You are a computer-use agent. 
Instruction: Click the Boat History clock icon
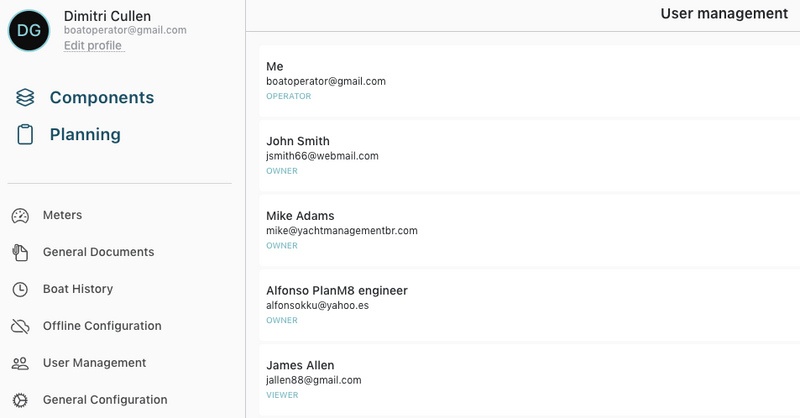point(20,290)
